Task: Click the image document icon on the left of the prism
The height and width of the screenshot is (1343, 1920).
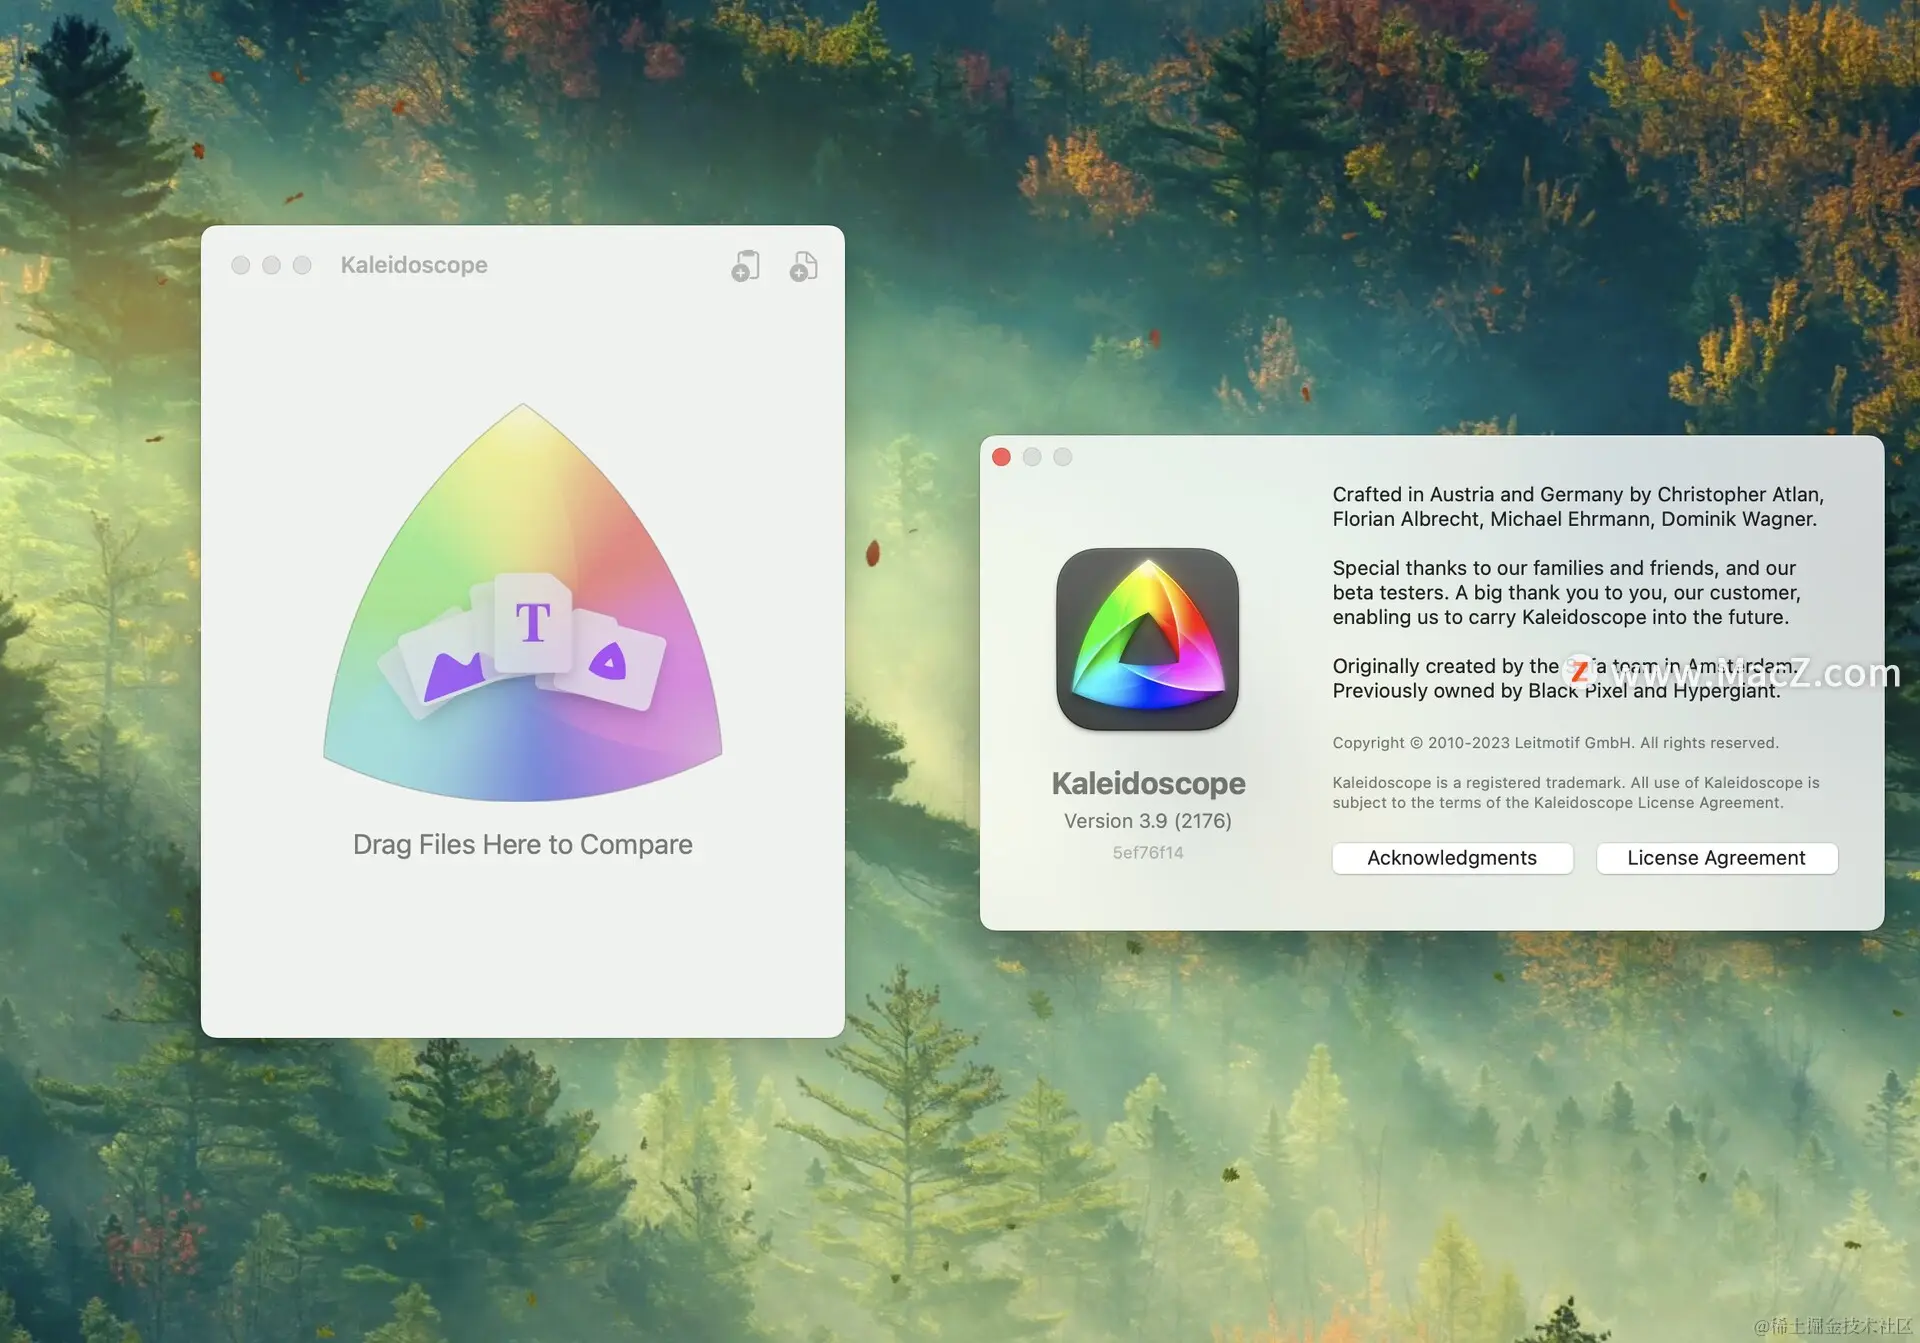Action: tap(450, 670)
